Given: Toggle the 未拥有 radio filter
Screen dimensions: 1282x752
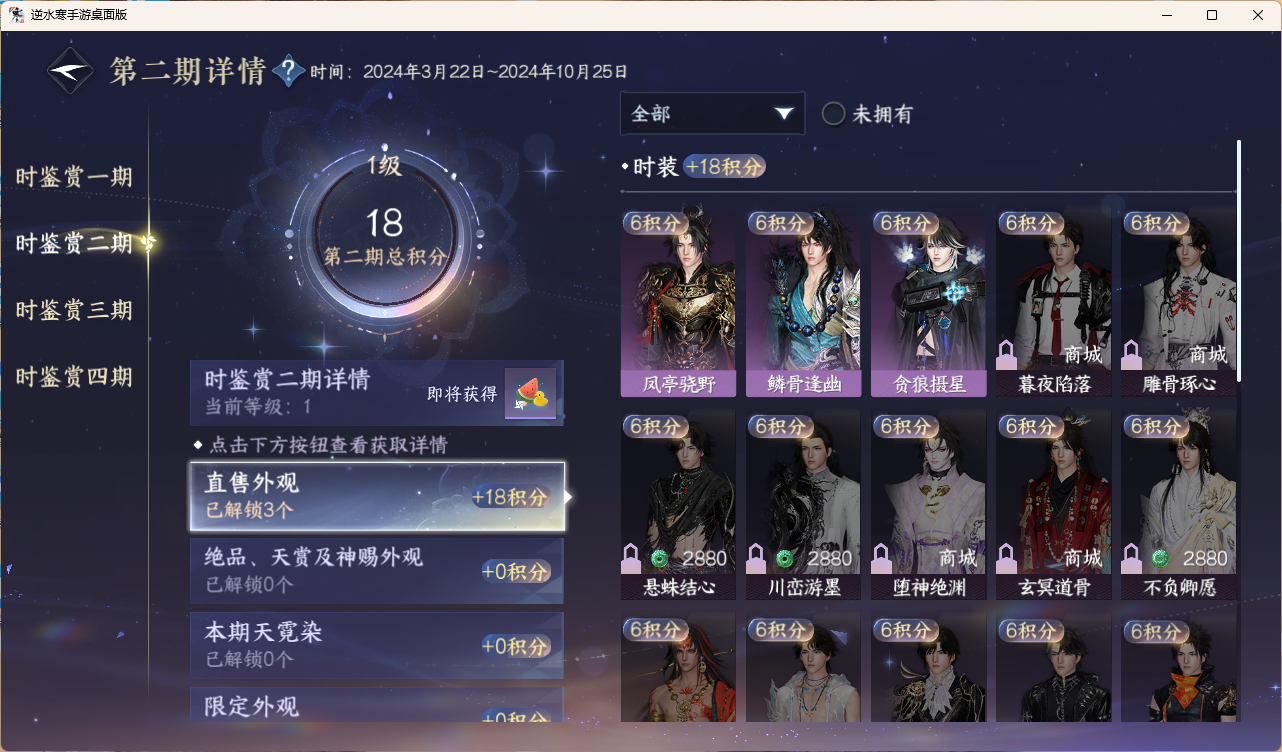Looking at the screenshot, I should pos(834,114).
